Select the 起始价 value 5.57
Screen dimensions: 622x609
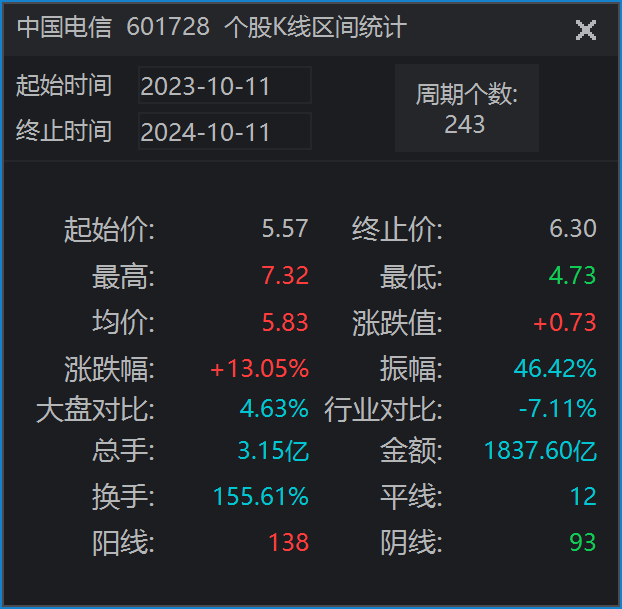pos(285,229)
